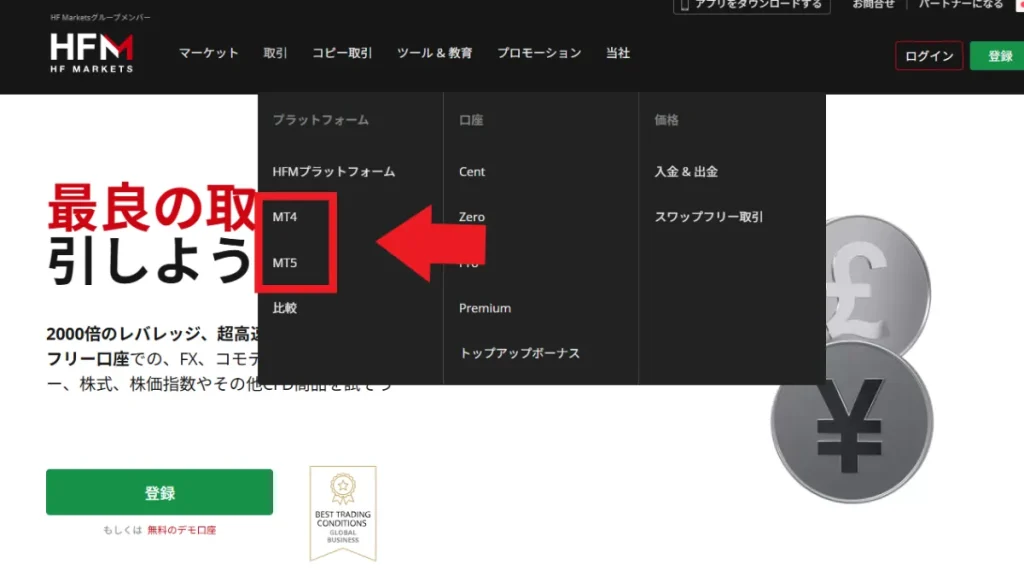This screenshot has width=1024, height=570.
Task: Select HFMプラットフォーム in the dropdown
Action: (x=334, y=172)
